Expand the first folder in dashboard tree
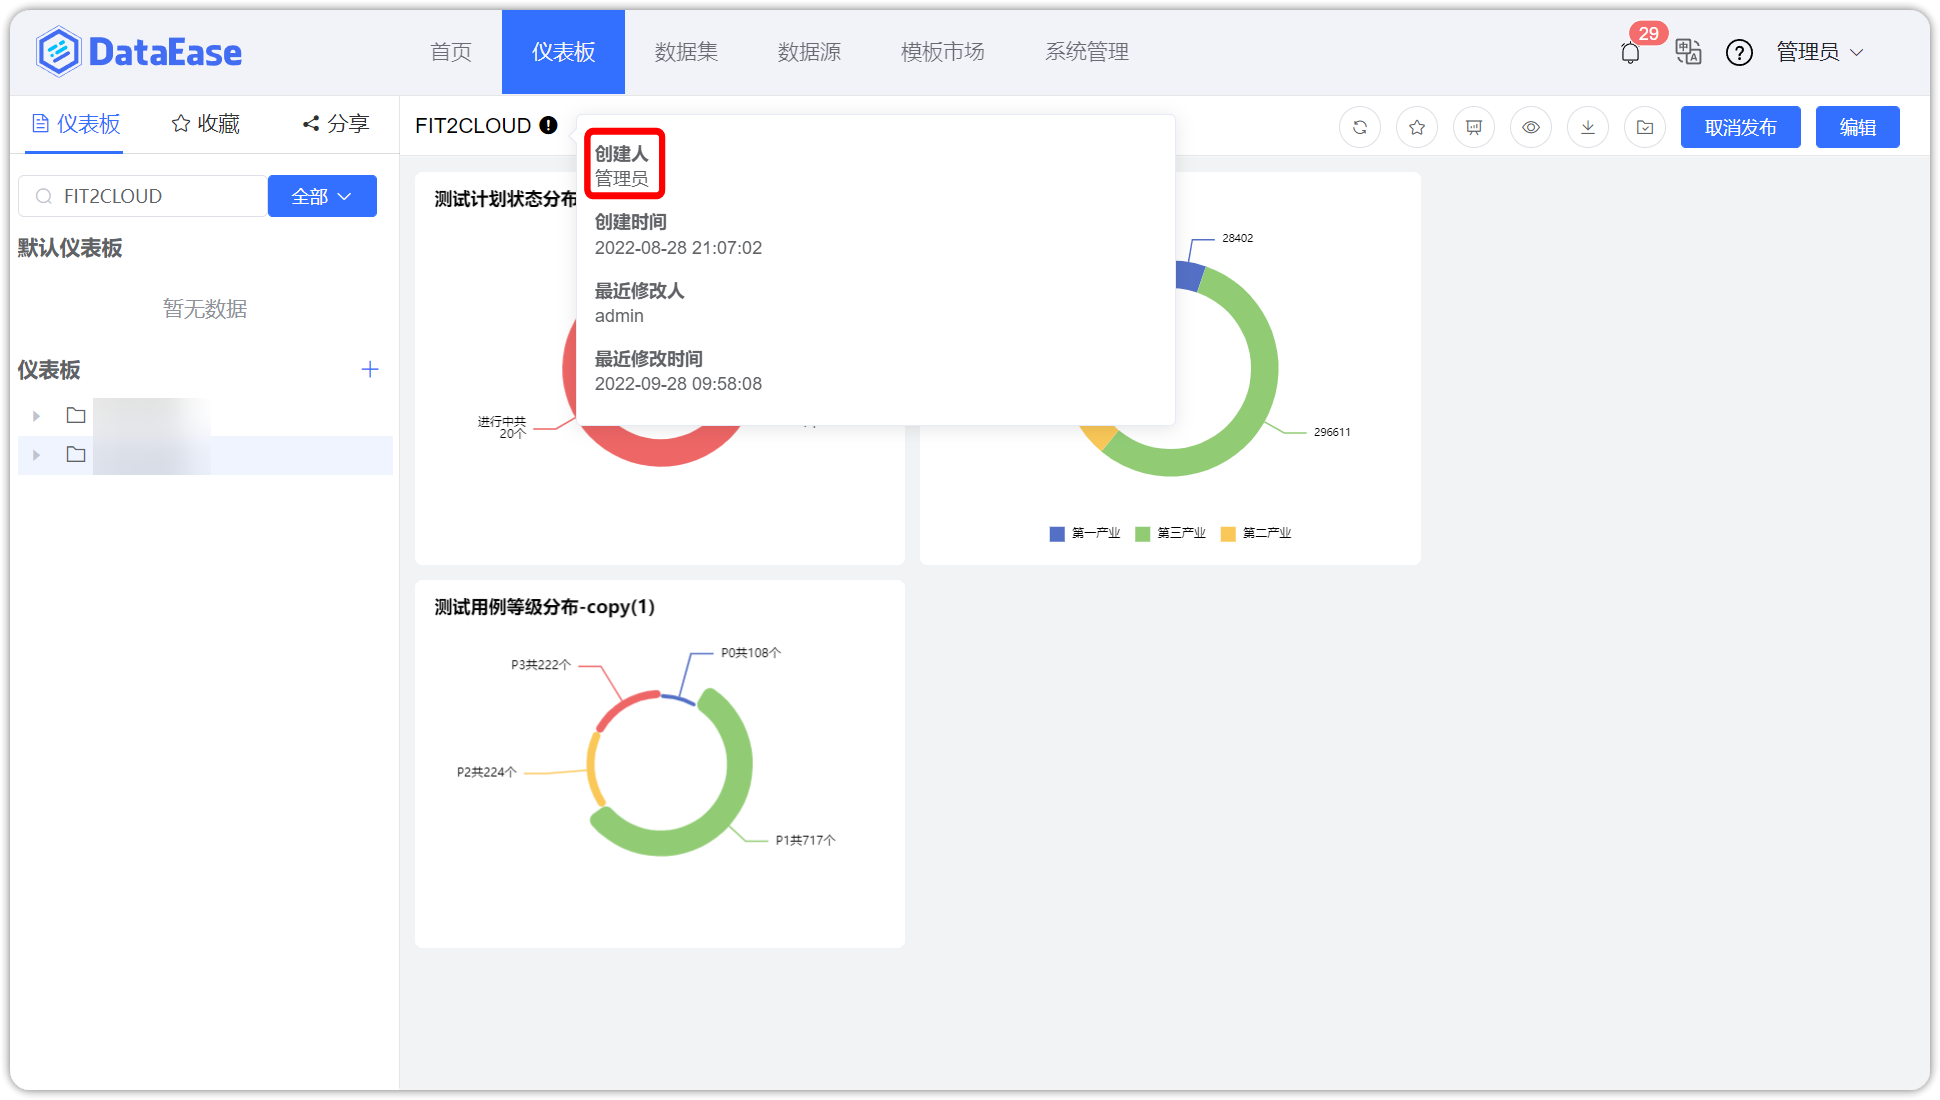 point(35,415)
